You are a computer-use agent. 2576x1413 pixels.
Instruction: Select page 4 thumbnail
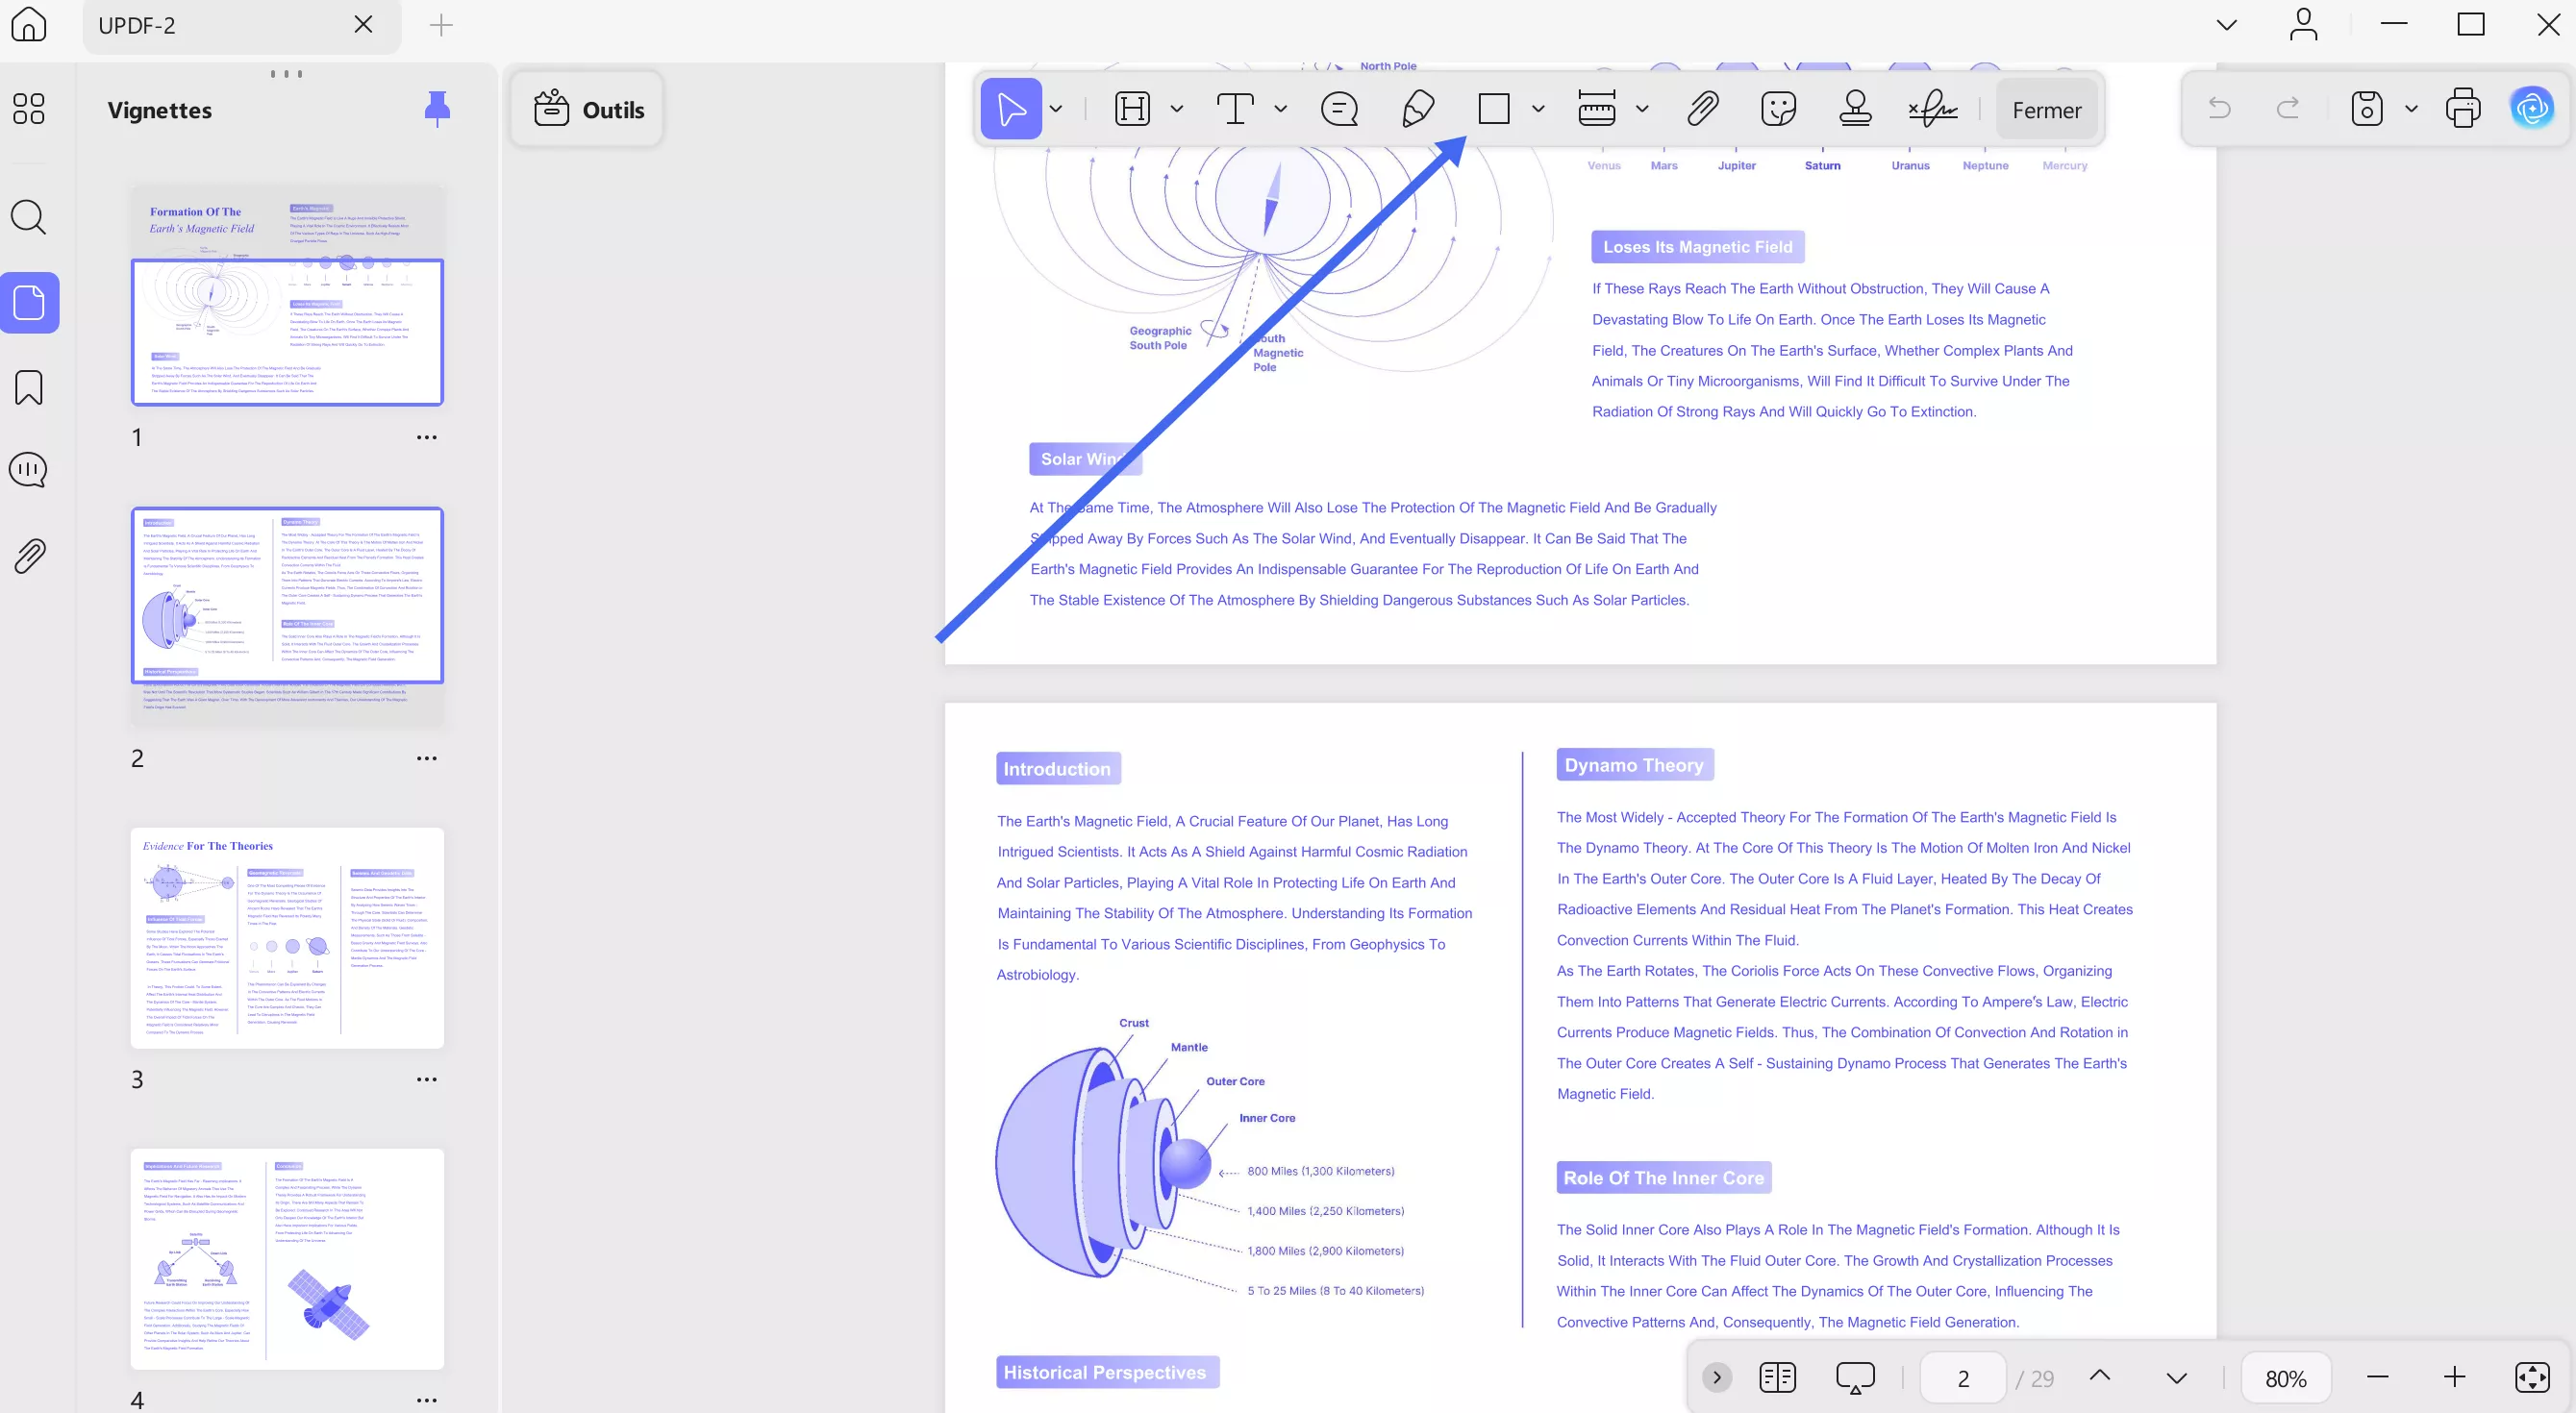287,1259
